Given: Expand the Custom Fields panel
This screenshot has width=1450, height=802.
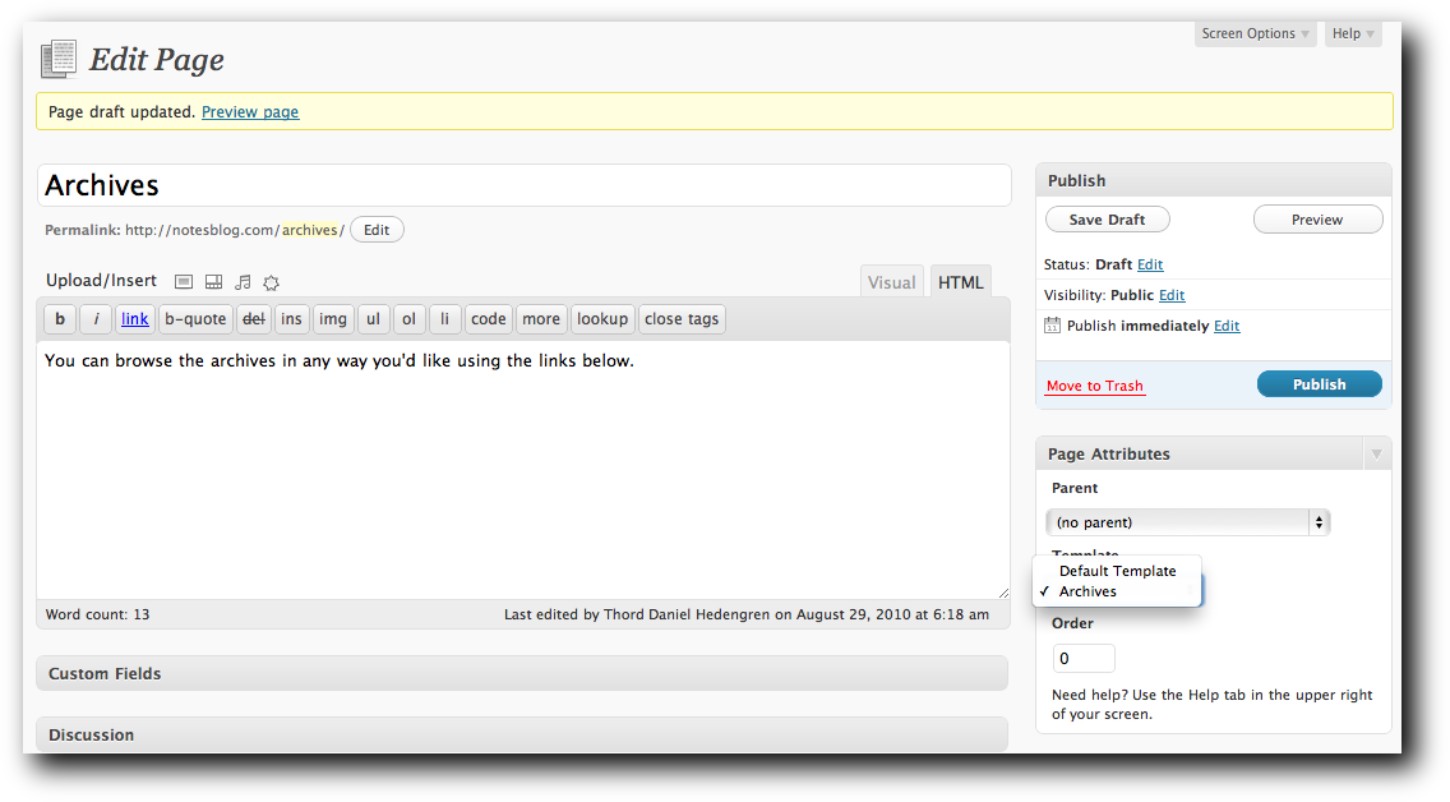Looking at the screenshot, I should [x=522, y=673].
